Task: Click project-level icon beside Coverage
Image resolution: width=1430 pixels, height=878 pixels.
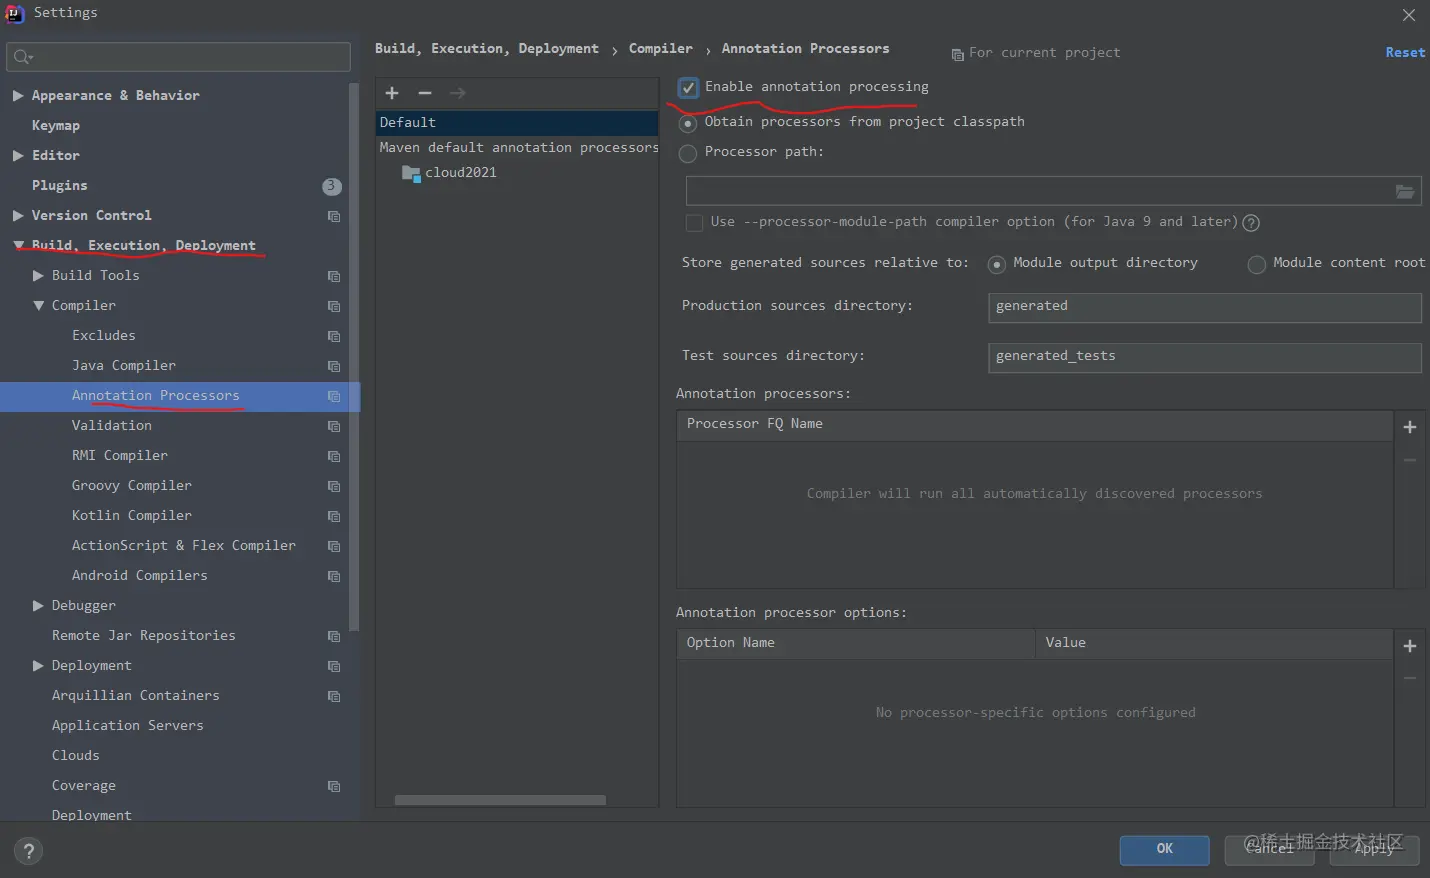Action: point(334,786)
